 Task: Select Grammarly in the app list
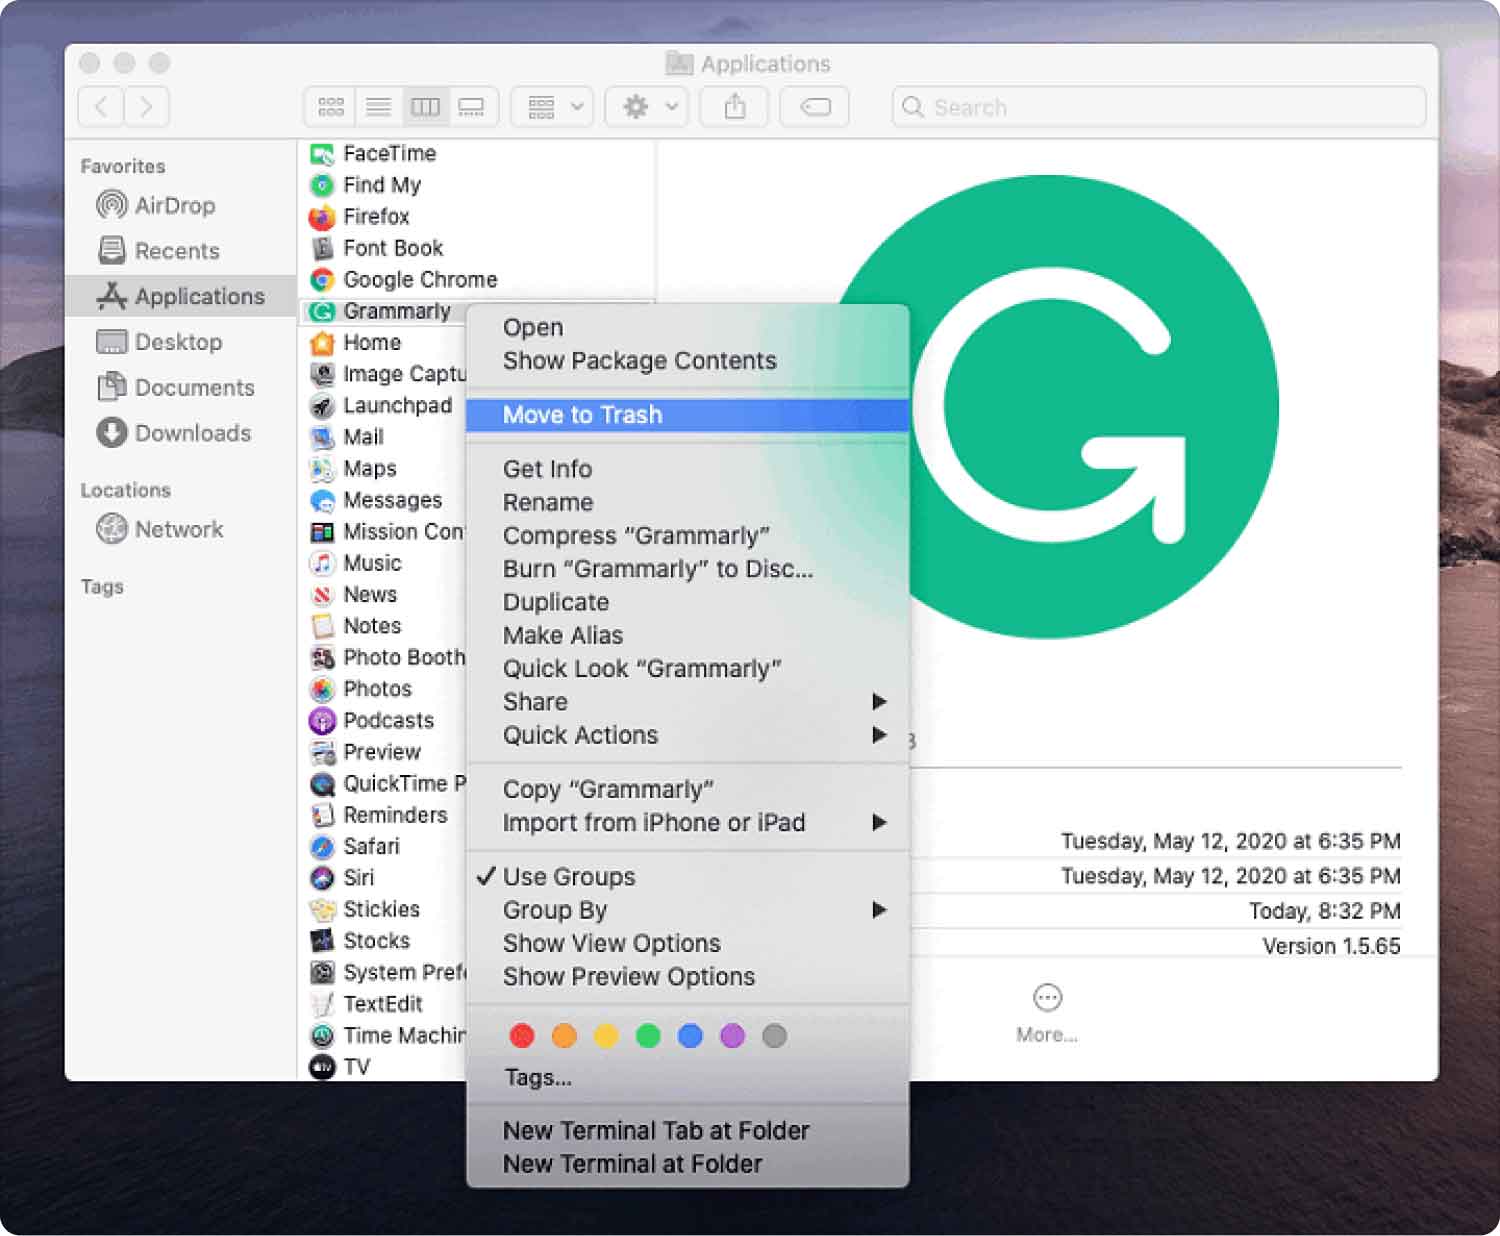[x=380, y=311]
